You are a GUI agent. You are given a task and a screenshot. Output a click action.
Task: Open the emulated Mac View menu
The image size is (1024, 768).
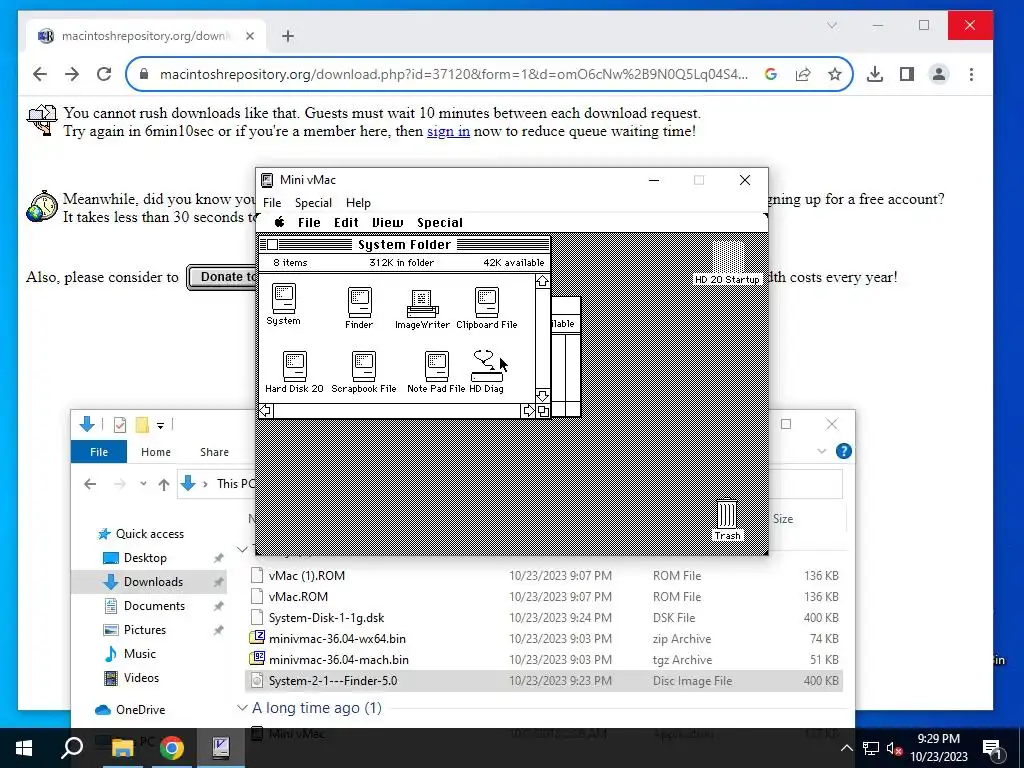pyautogui.click(x=388, y=223)
